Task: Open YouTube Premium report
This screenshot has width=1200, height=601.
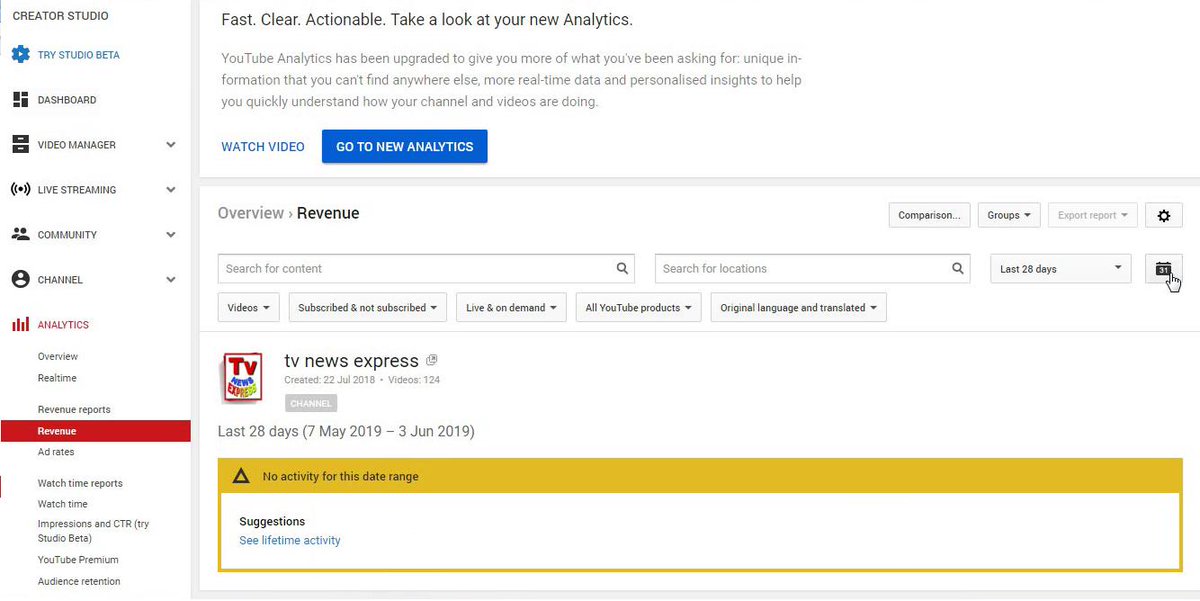Action: (x=78, y=560)
